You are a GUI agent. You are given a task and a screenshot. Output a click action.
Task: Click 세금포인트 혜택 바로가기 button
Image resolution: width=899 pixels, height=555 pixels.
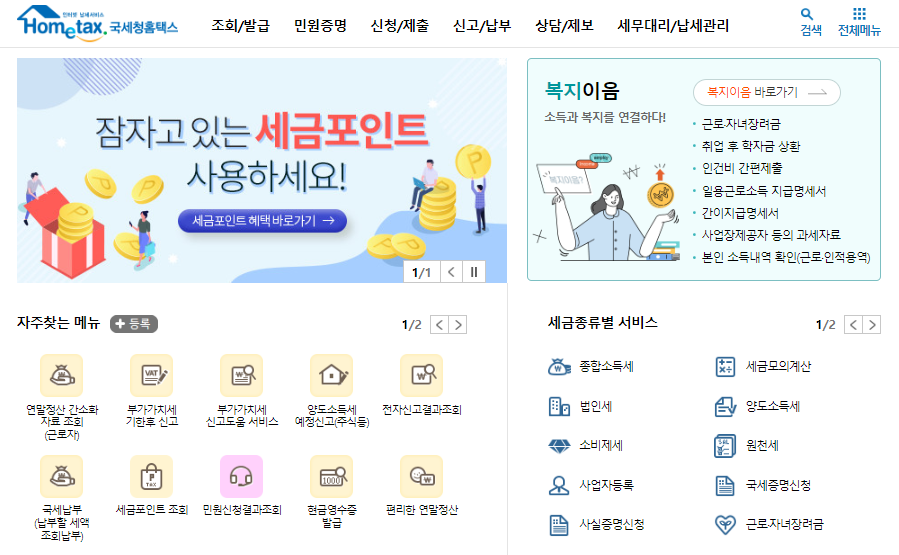click(263, 221)
